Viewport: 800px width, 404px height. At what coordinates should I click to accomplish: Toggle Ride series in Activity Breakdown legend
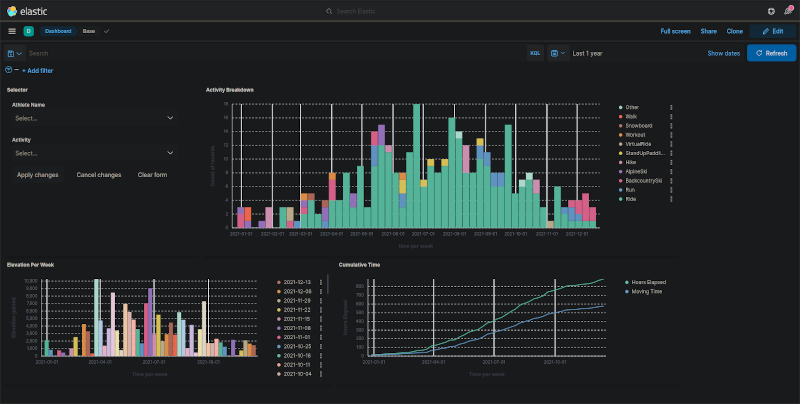click(631, 199)
